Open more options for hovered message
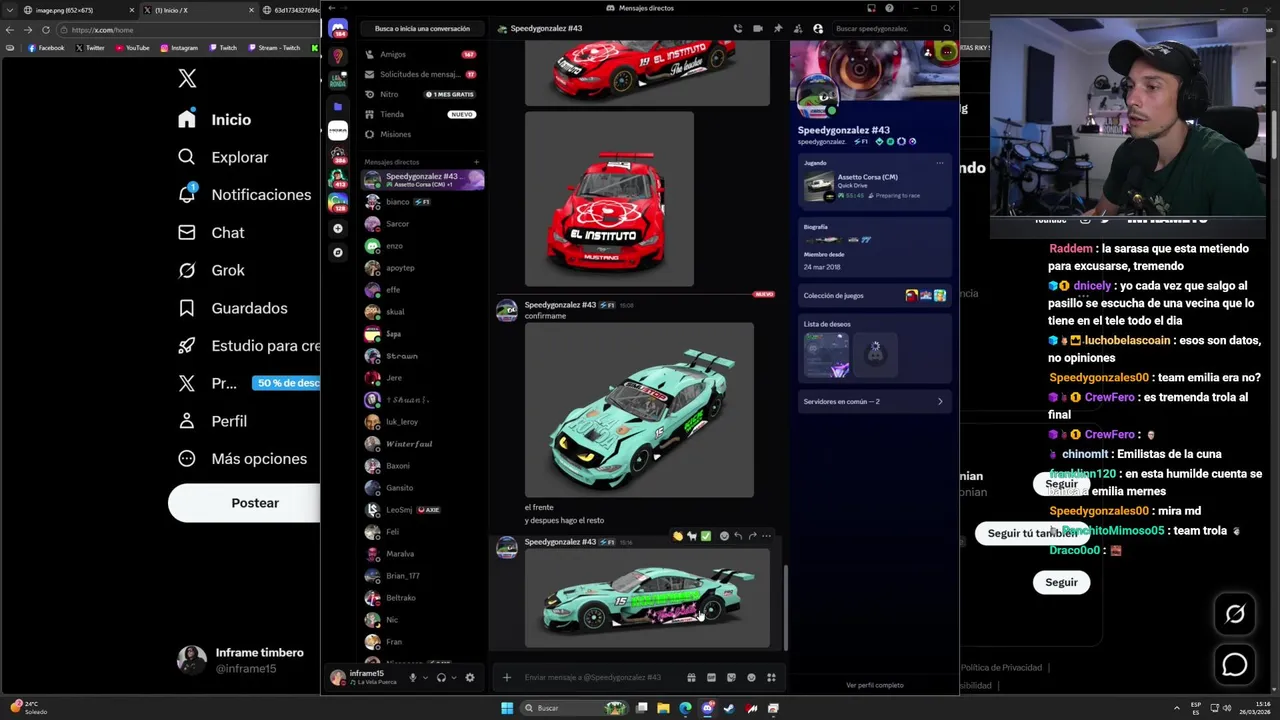 [x=766, y=536]
